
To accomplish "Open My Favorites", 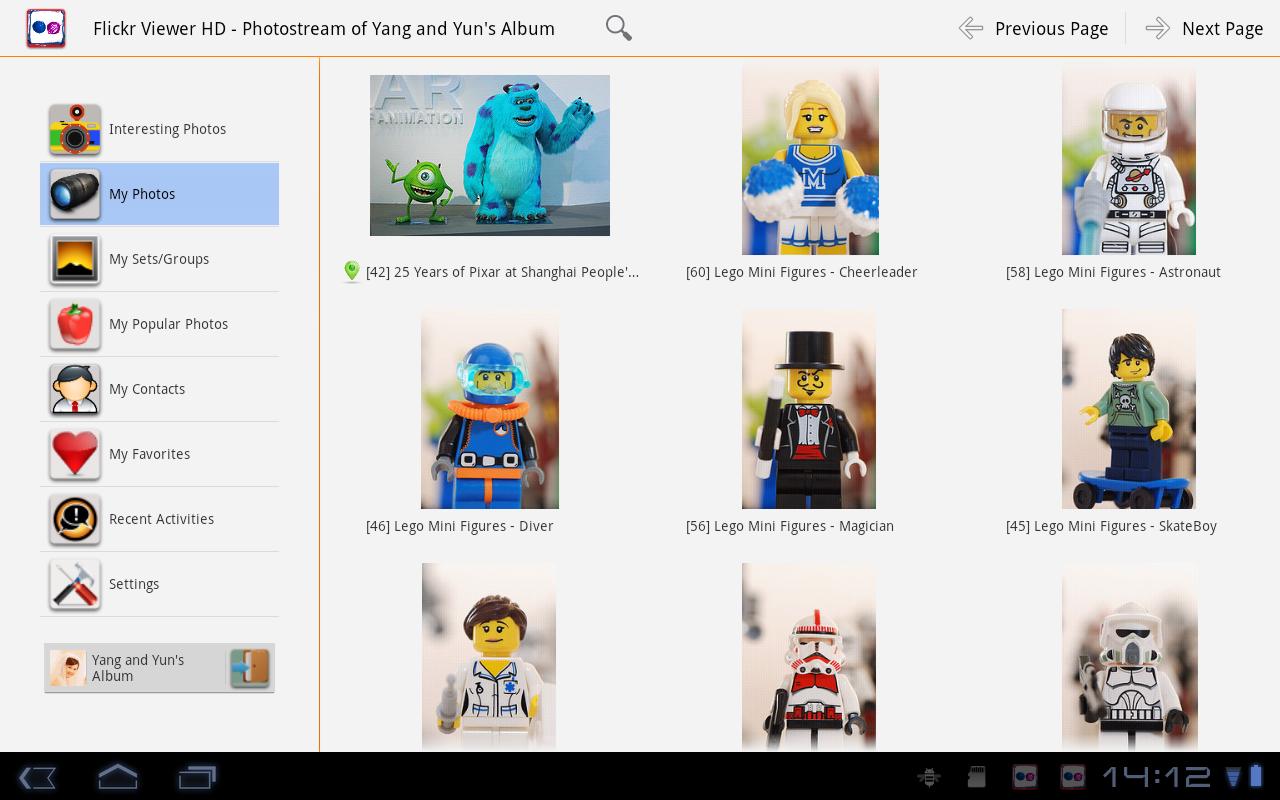I will pyautogui.click(x=159, y=454).
